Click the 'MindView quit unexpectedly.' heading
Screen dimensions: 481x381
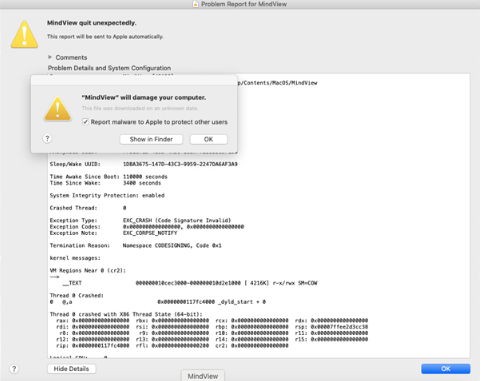tap(92, 23)
